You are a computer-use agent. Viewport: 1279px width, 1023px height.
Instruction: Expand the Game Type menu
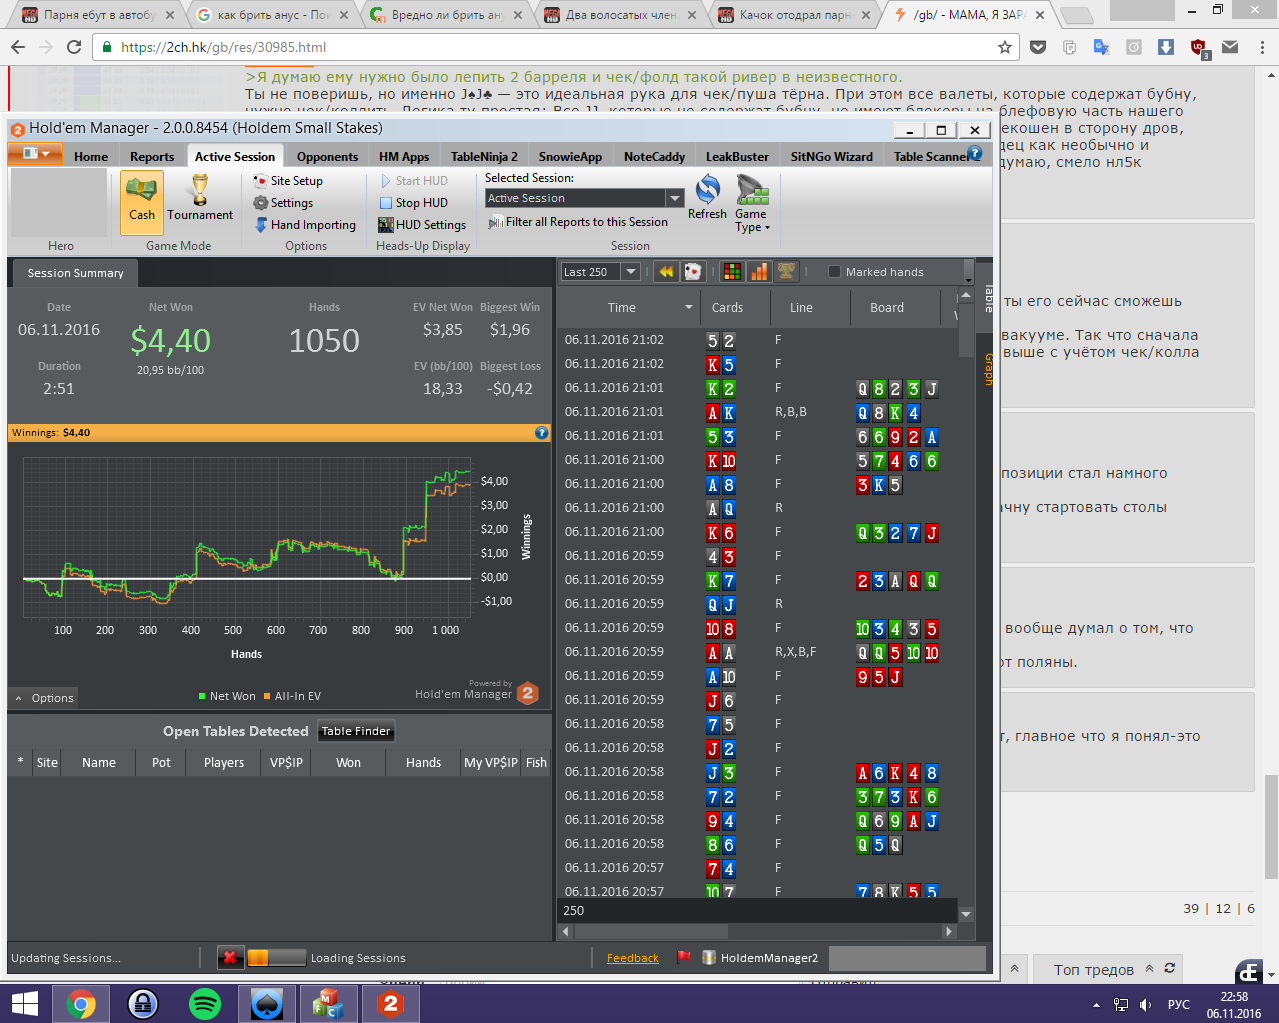coord(752,220)
